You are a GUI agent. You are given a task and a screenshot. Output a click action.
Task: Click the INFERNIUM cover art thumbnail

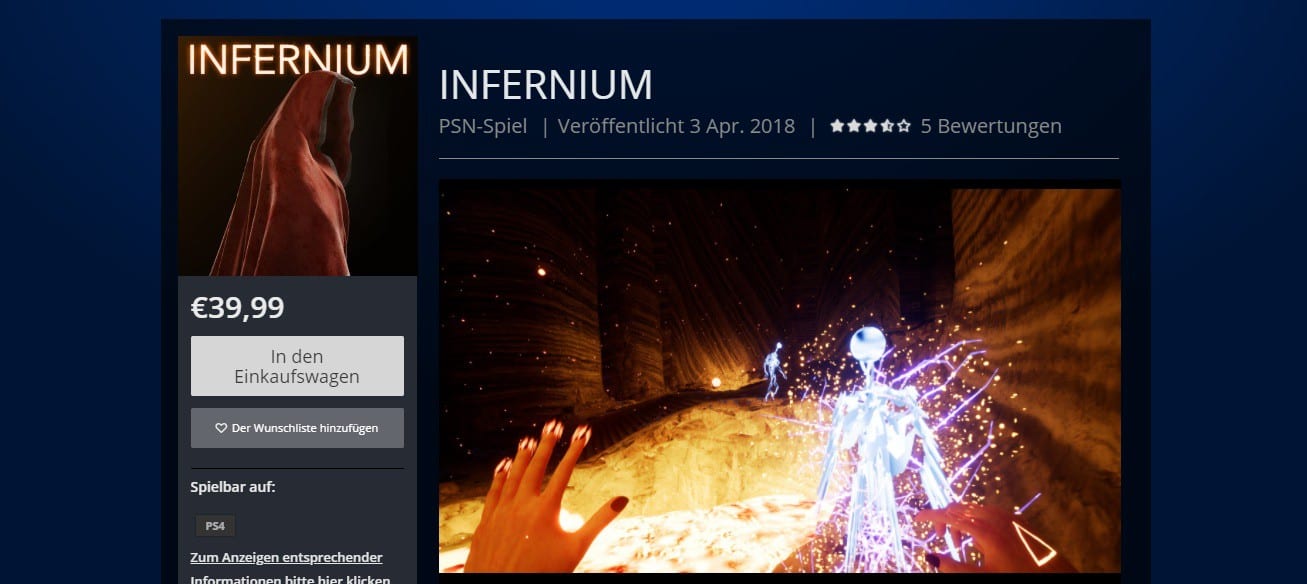click(x=297, y=156)
